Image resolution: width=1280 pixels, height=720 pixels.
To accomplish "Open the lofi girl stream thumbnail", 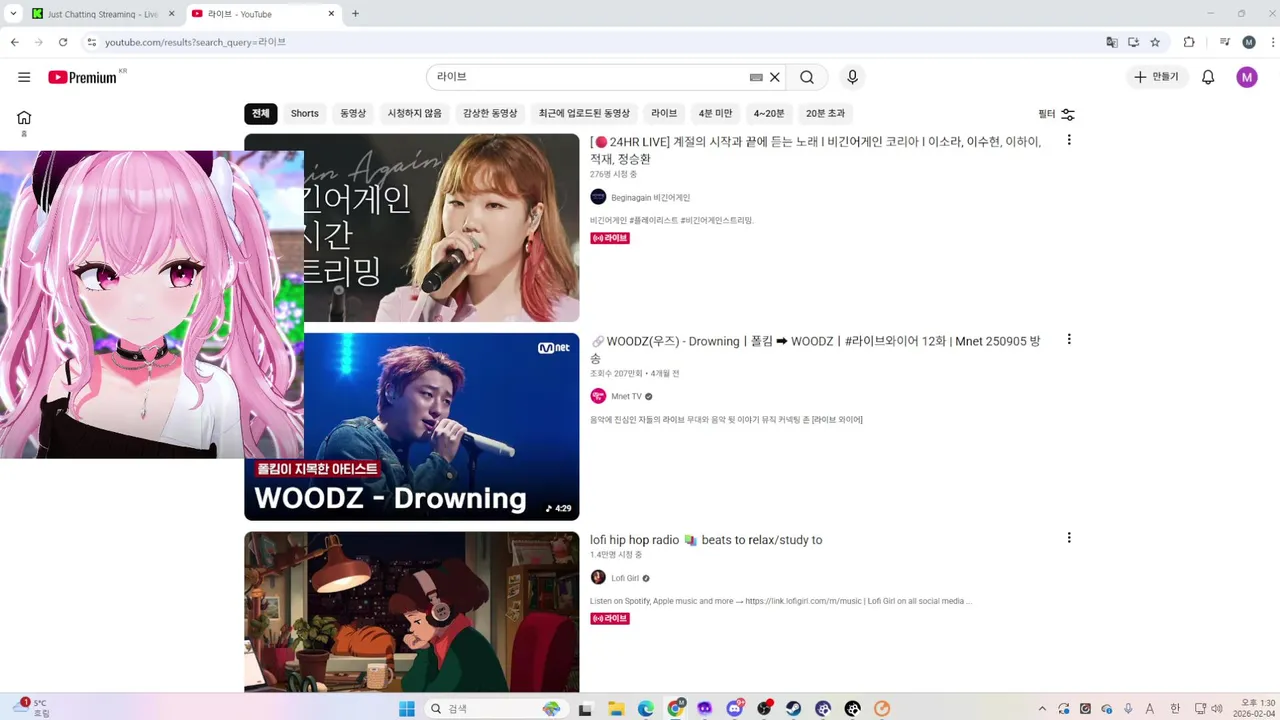I will 412,612.
